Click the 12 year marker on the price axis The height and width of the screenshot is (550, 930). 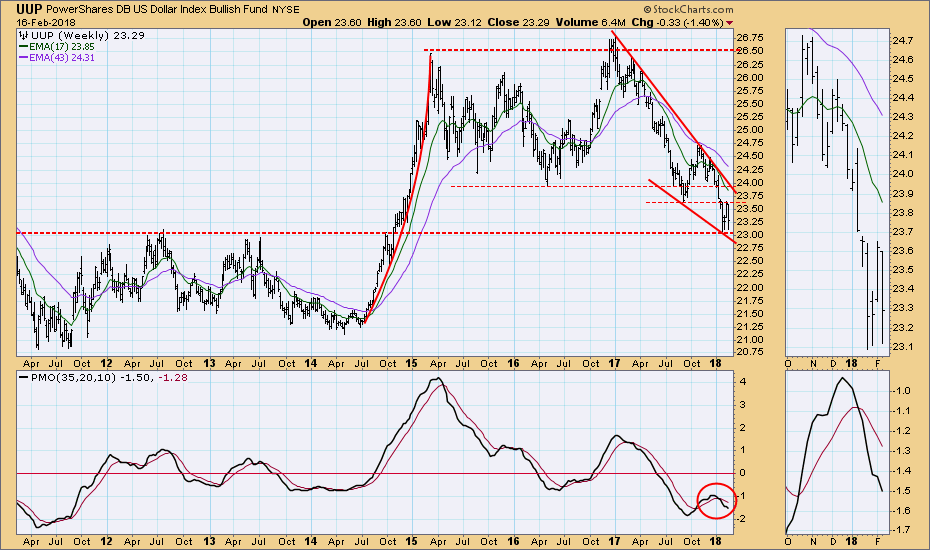[106, 363]
